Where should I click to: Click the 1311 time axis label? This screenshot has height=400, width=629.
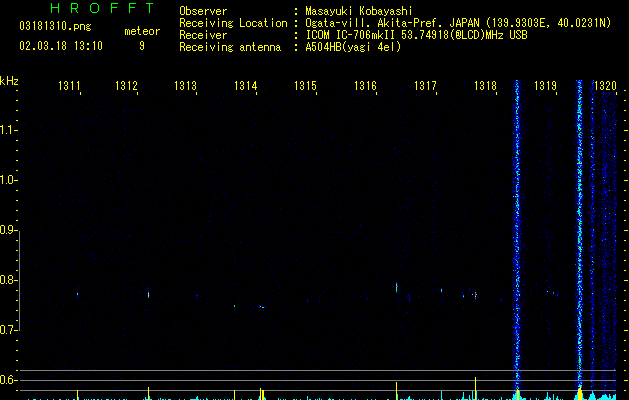(x=69, y=86)
